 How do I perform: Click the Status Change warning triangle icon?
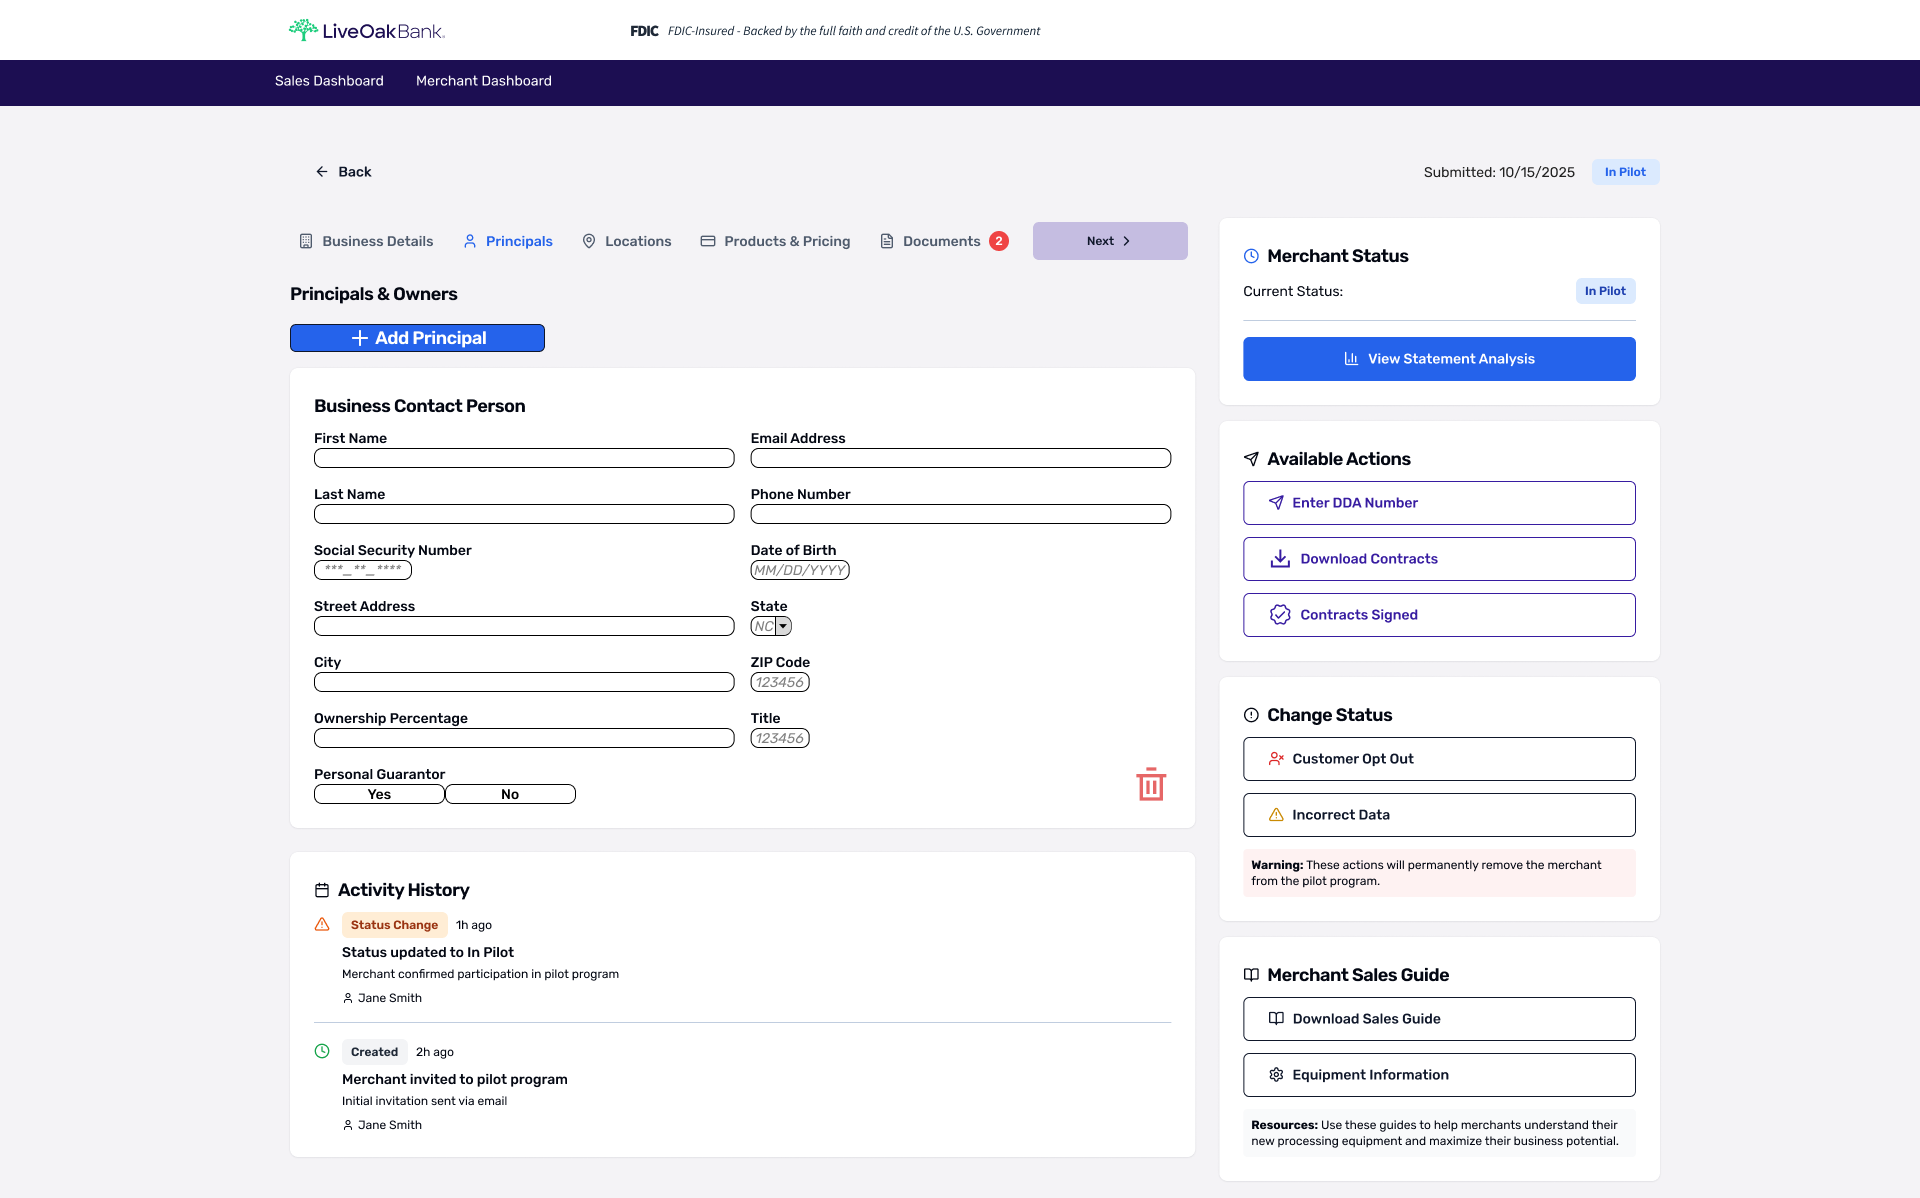[322, 925]
